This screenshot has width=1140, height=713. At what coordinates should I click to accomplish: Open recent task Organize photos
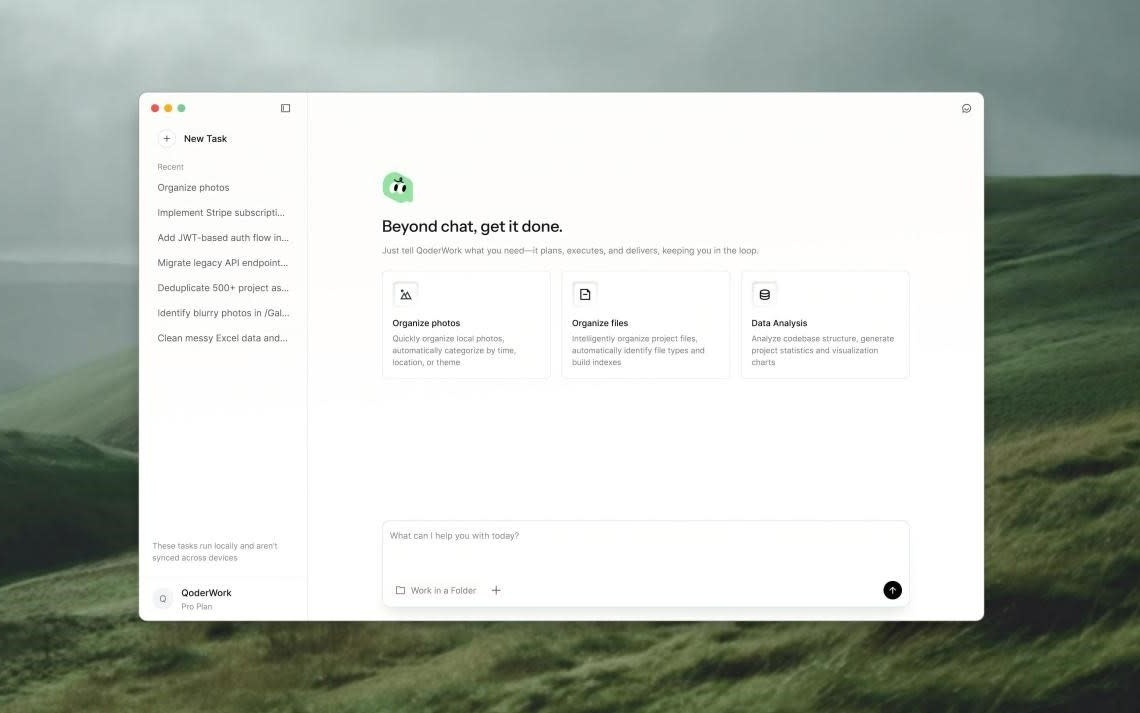pos(193,188)
